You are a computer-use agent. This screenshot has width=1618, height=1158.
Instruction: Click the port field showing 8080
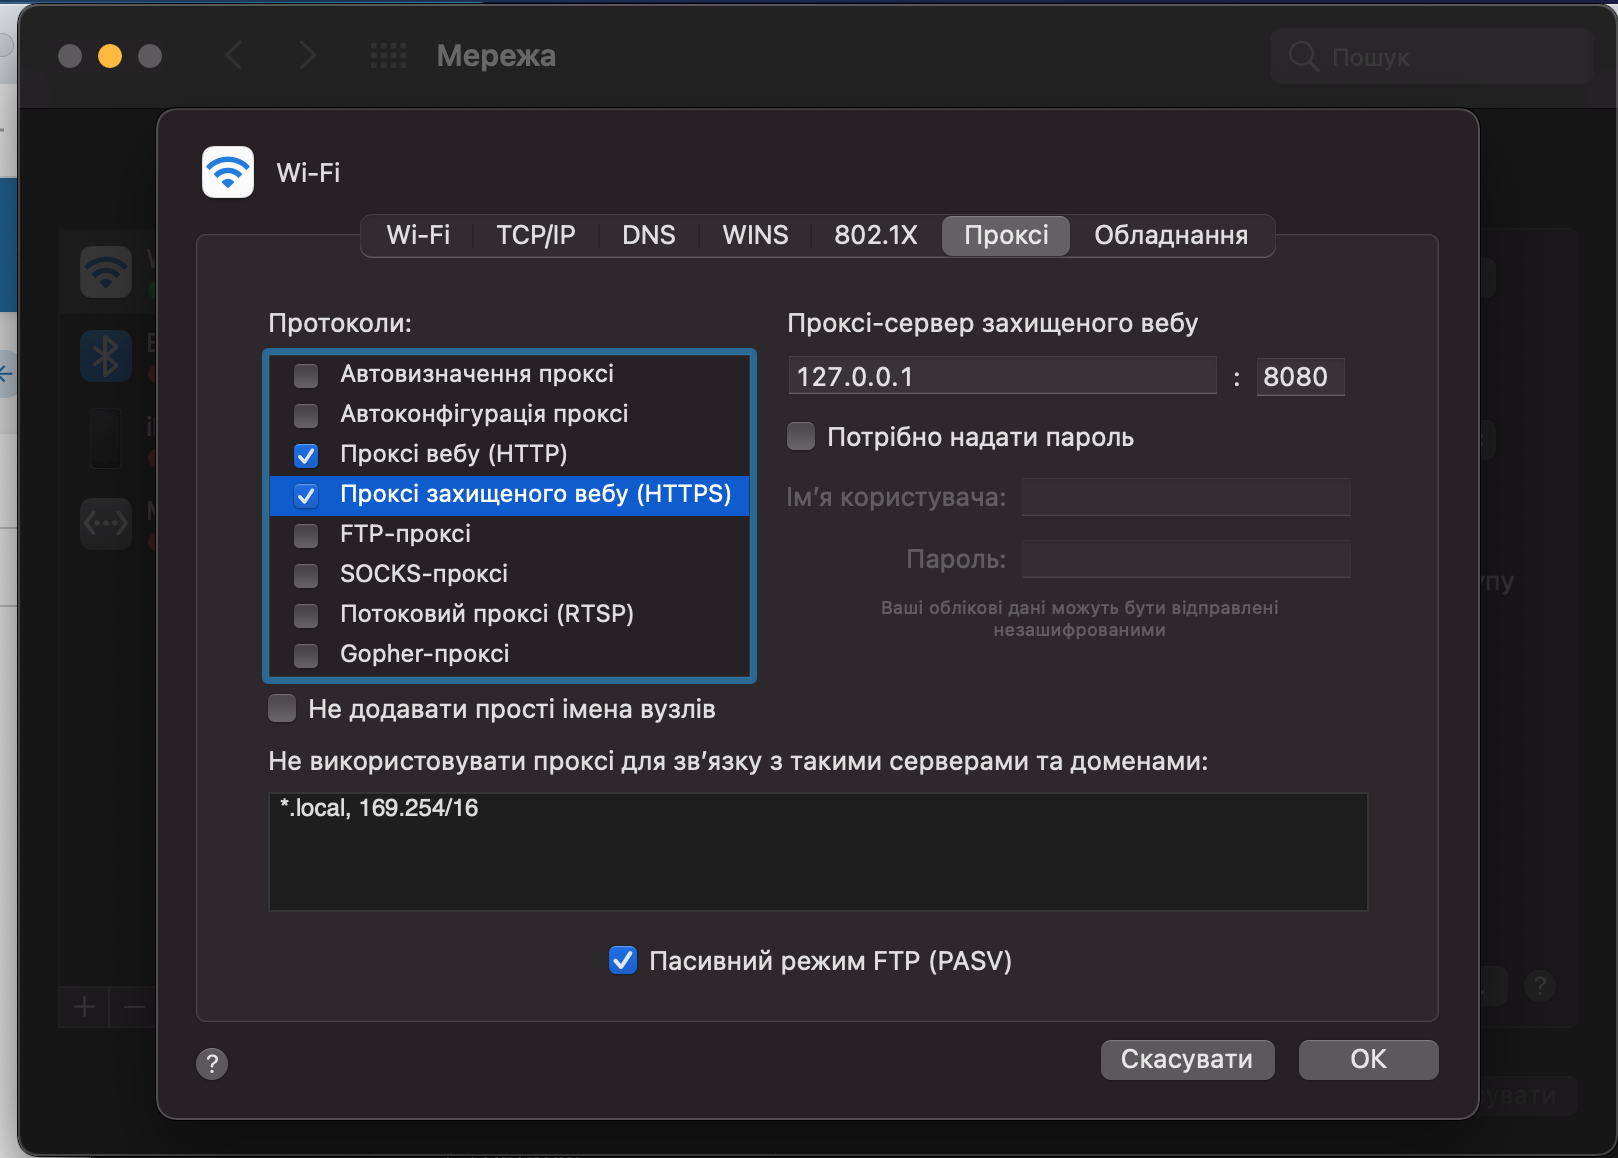point(1299,377)
